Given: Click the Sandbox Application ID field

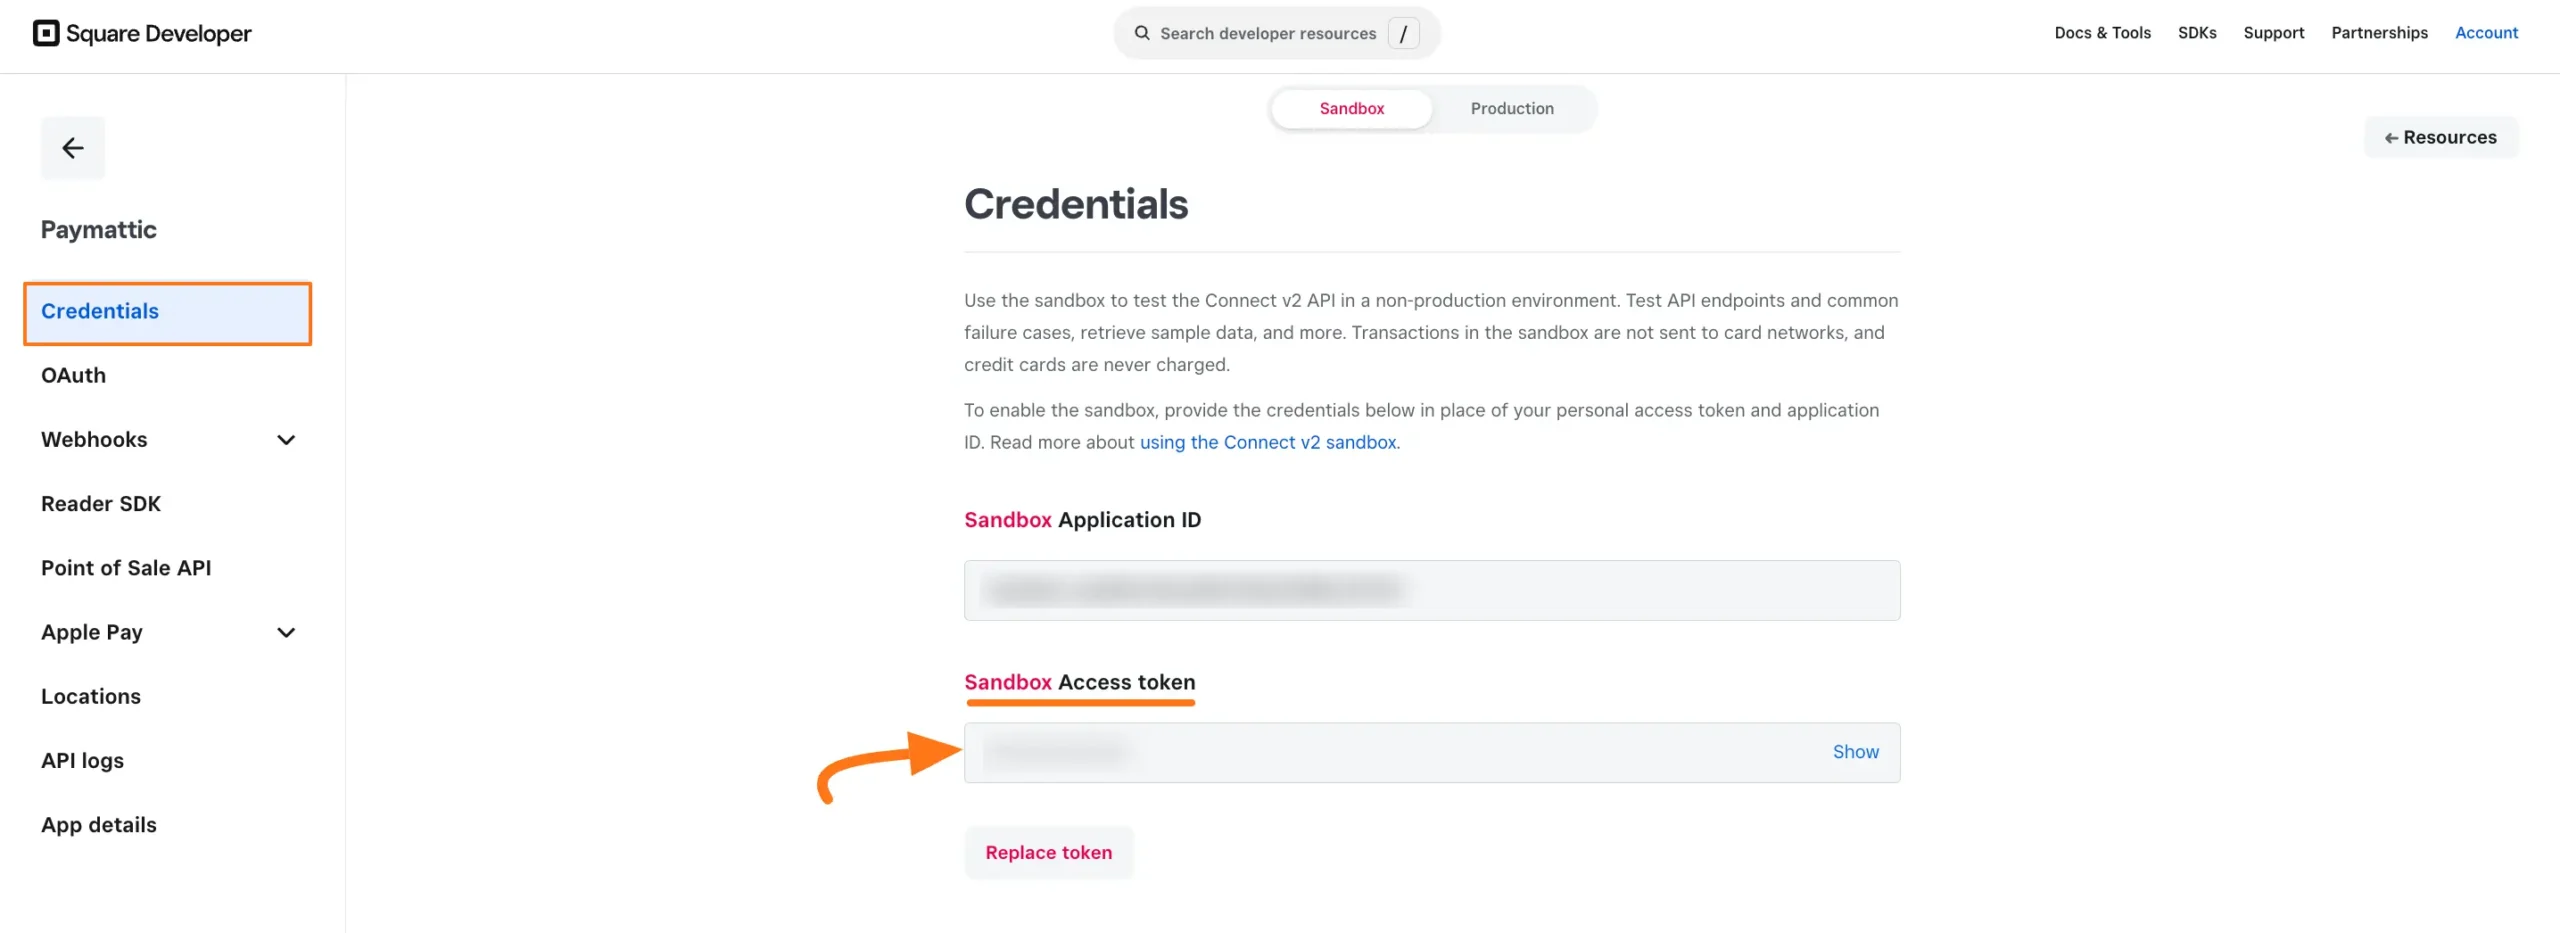Looking at the screenshot, I should [x=1431, y=590].
